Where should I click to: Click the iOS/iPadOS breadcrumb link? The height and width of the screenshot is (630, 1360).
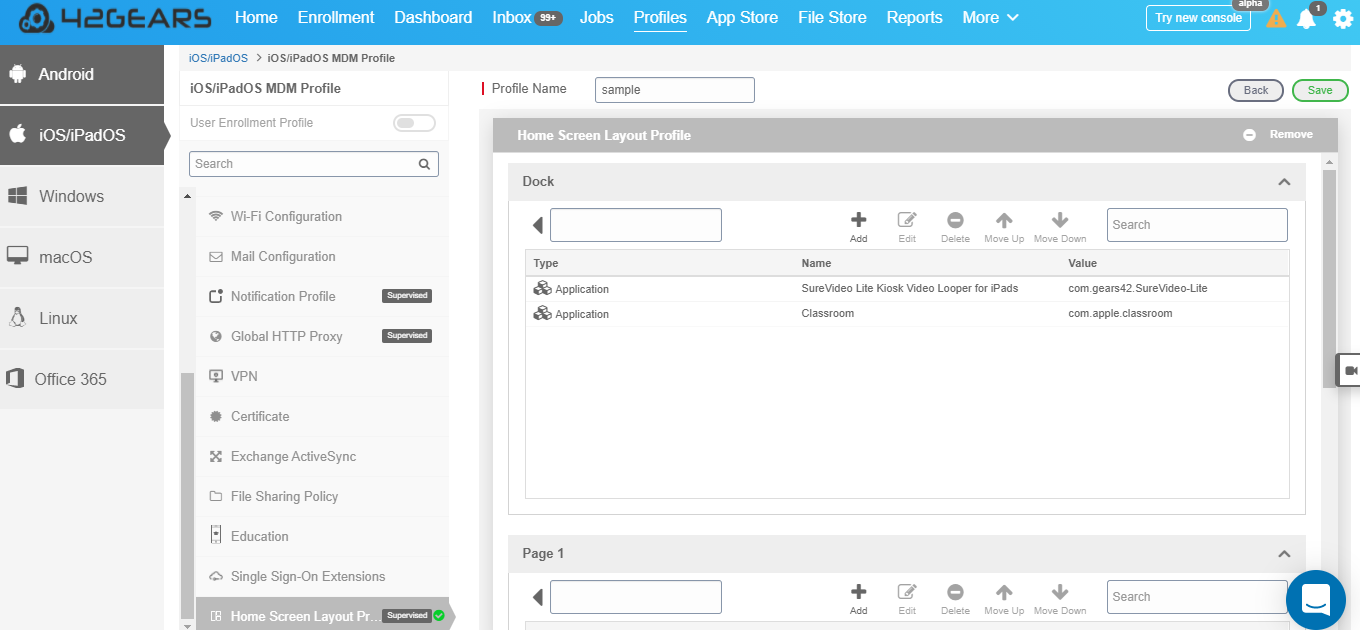pos(218,58)
